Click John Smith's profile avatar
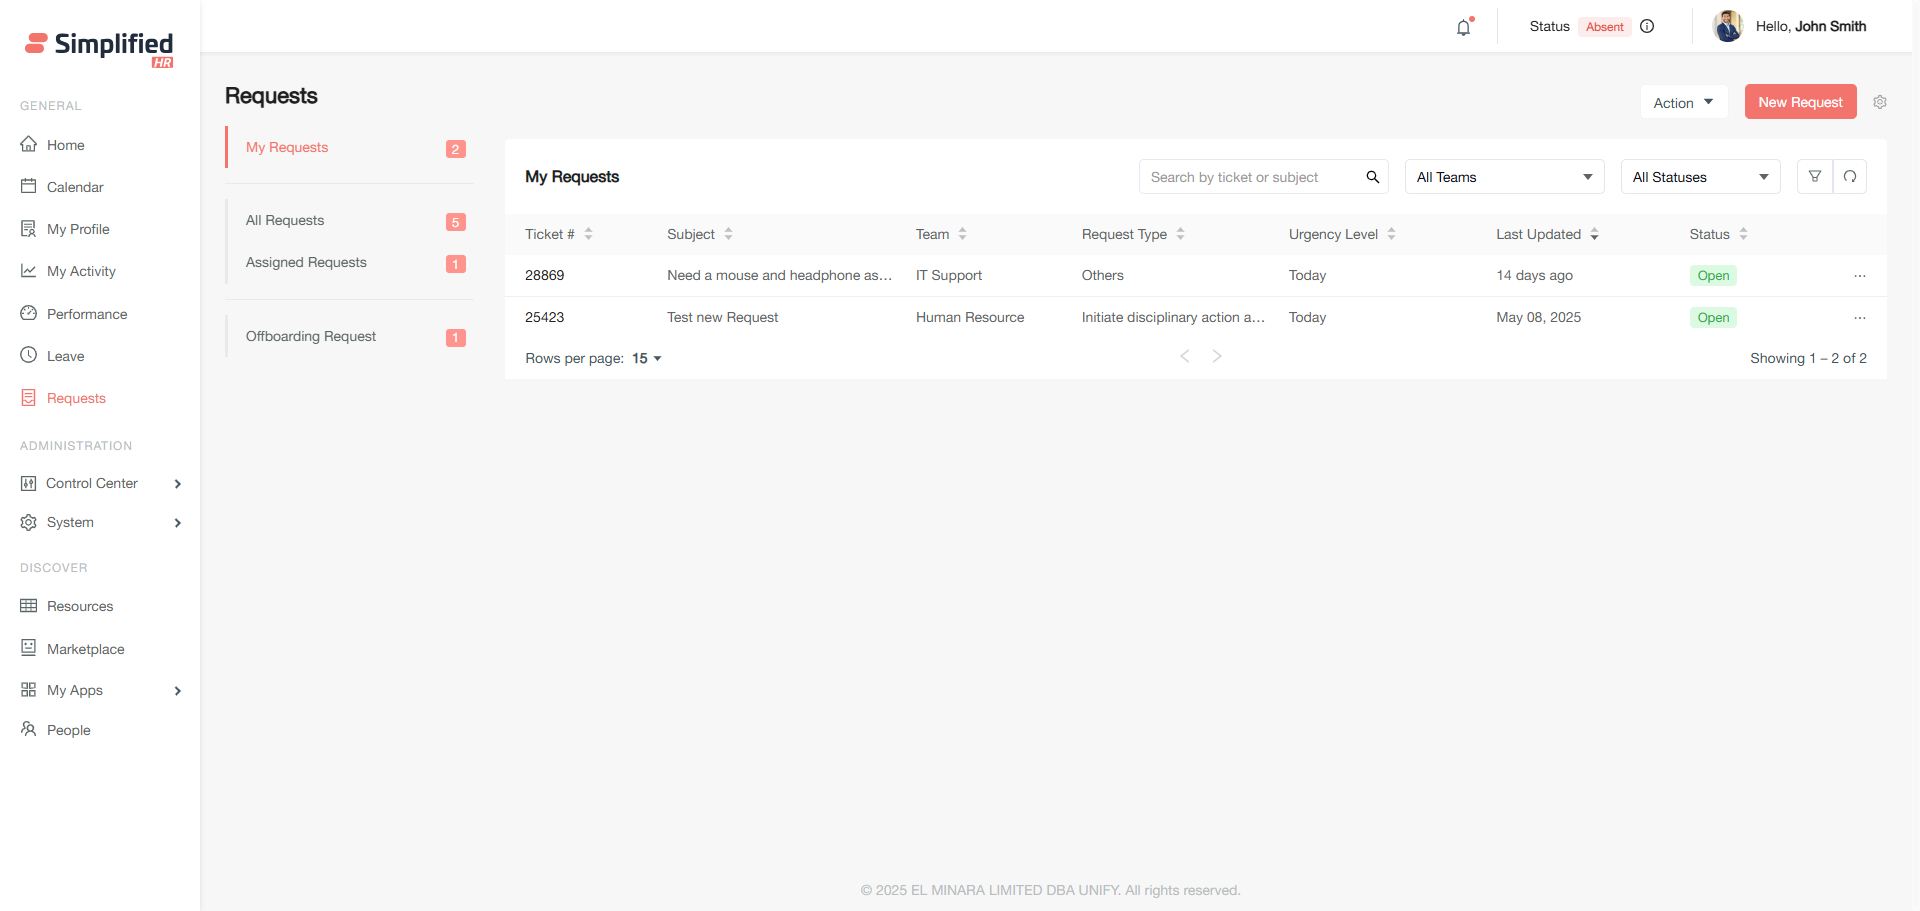Screen dimensions: 1920x911 click(1727, 27)
